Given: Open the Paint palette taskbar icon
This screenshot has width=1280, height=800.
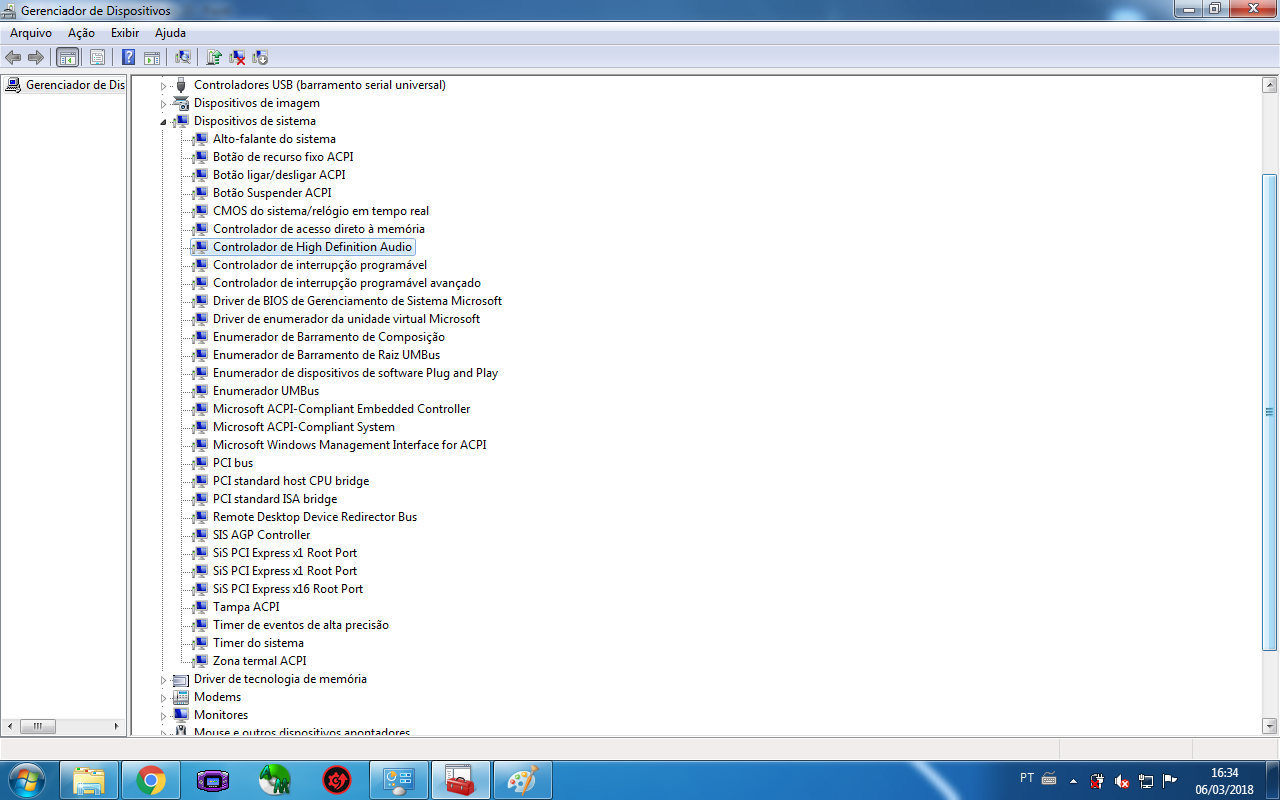Looking at the screenshot, I should pos(523,780).
